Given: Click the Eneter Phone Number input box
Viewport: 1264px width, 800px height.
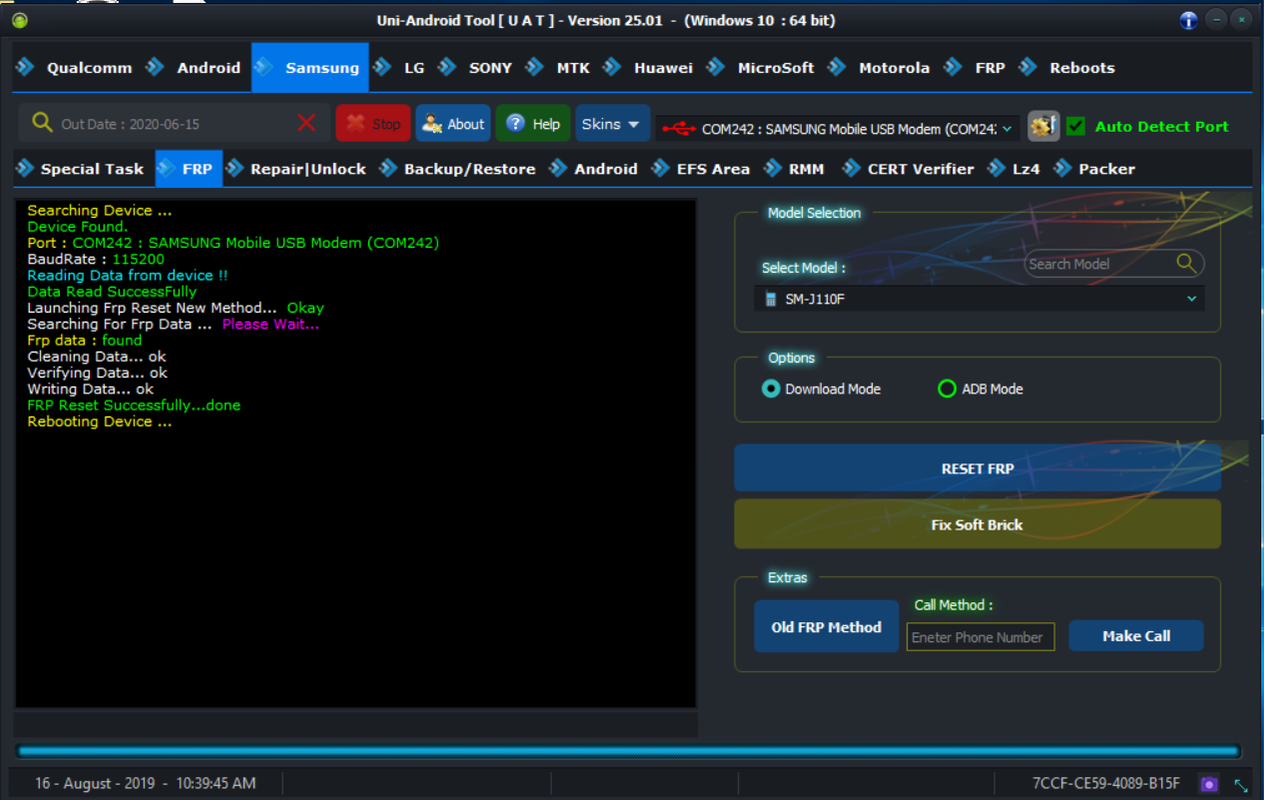Looking at the screenshot, I should (x=980, y=637).
